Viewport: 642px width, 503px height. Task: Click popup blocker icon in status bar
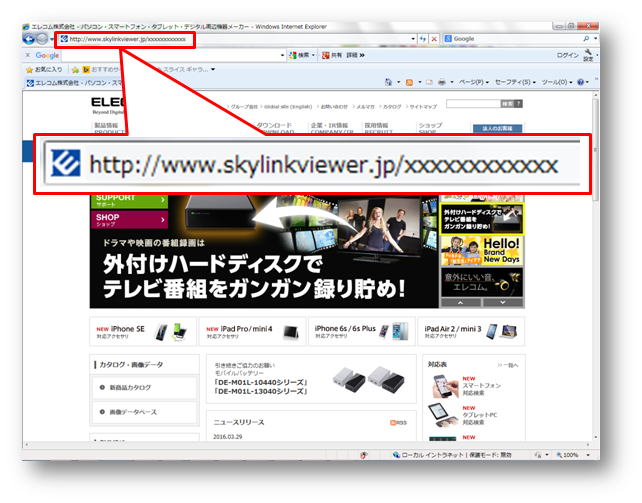click(x=364, y=455)
